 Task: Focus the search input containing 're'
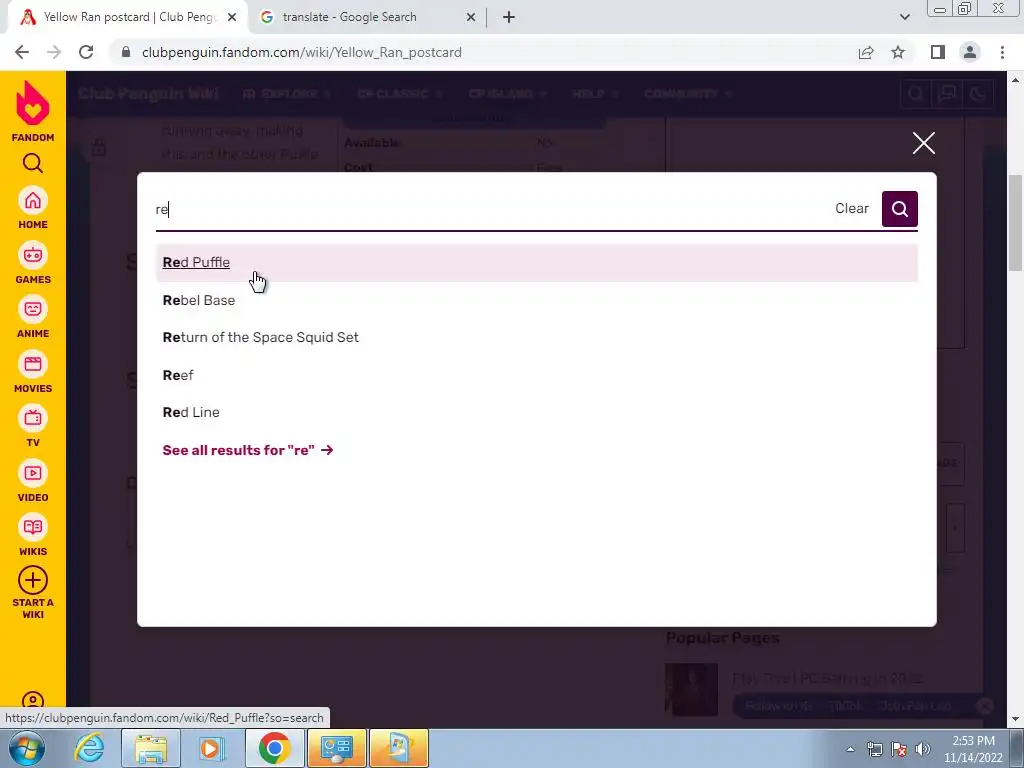490,210
